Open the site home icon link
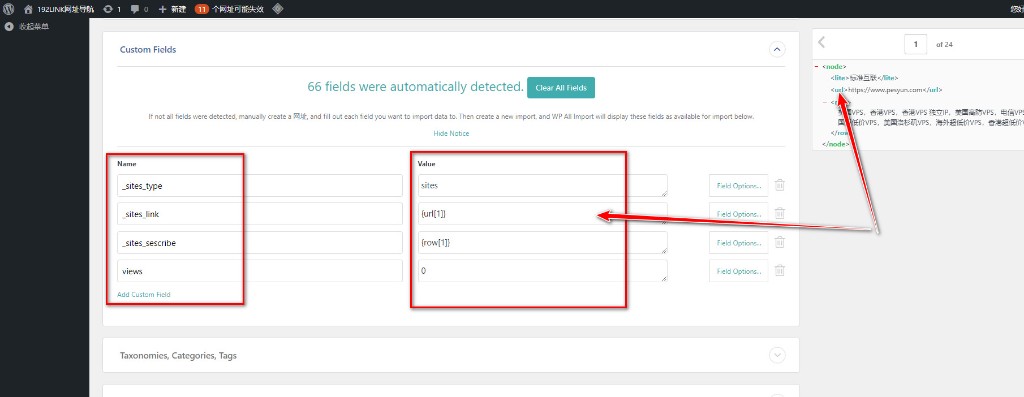The width and height of the screenshot is (1024, 397). pyautogui.click(x=27, y=9)
